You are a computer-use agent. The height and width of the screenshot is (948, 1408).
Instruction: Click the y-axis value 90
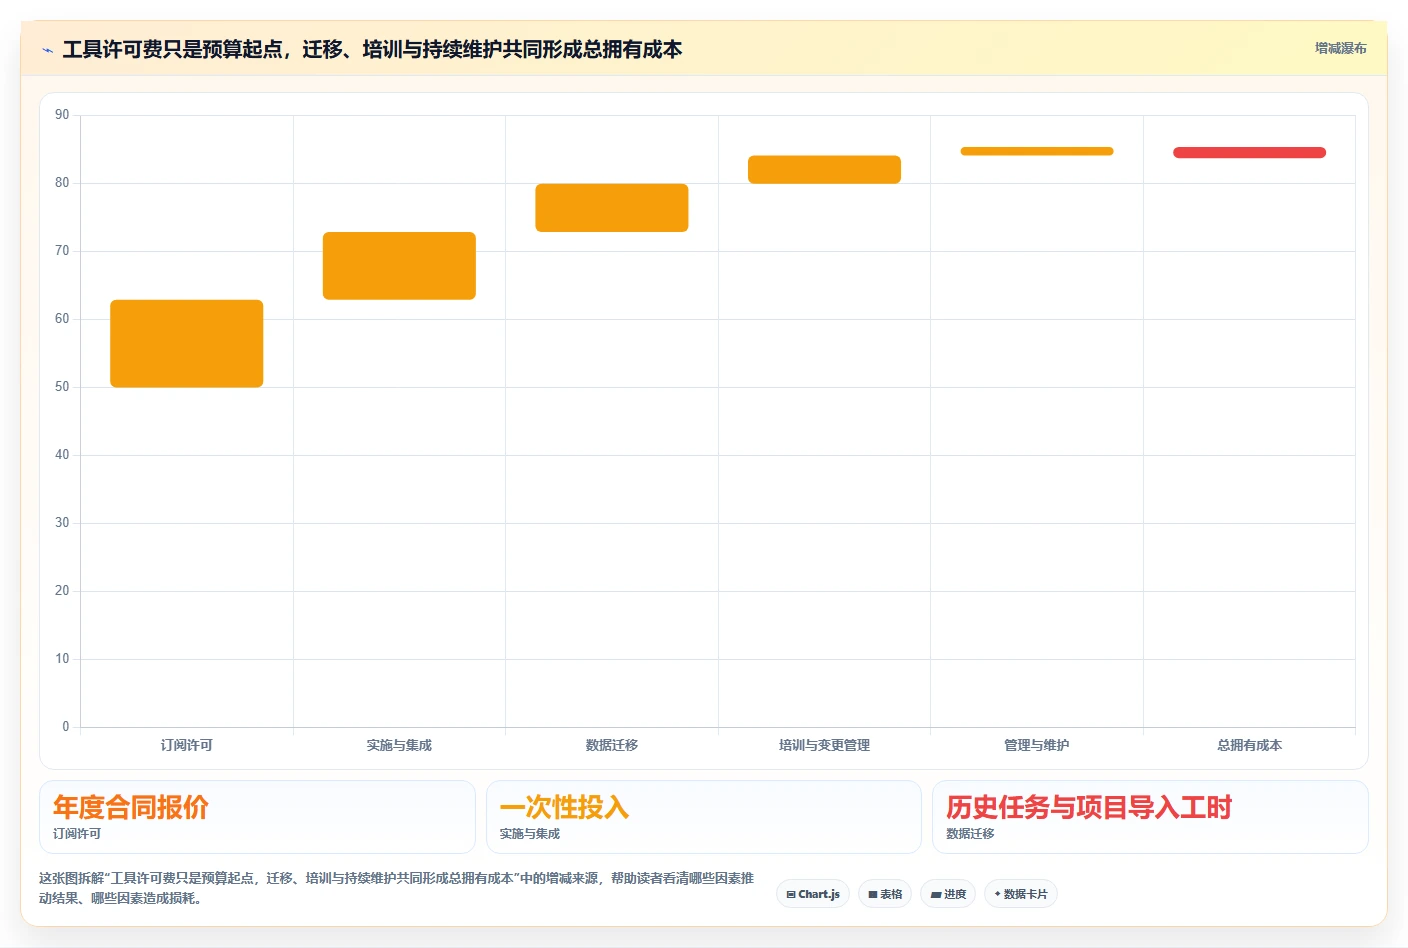click(x=62, y=115)
